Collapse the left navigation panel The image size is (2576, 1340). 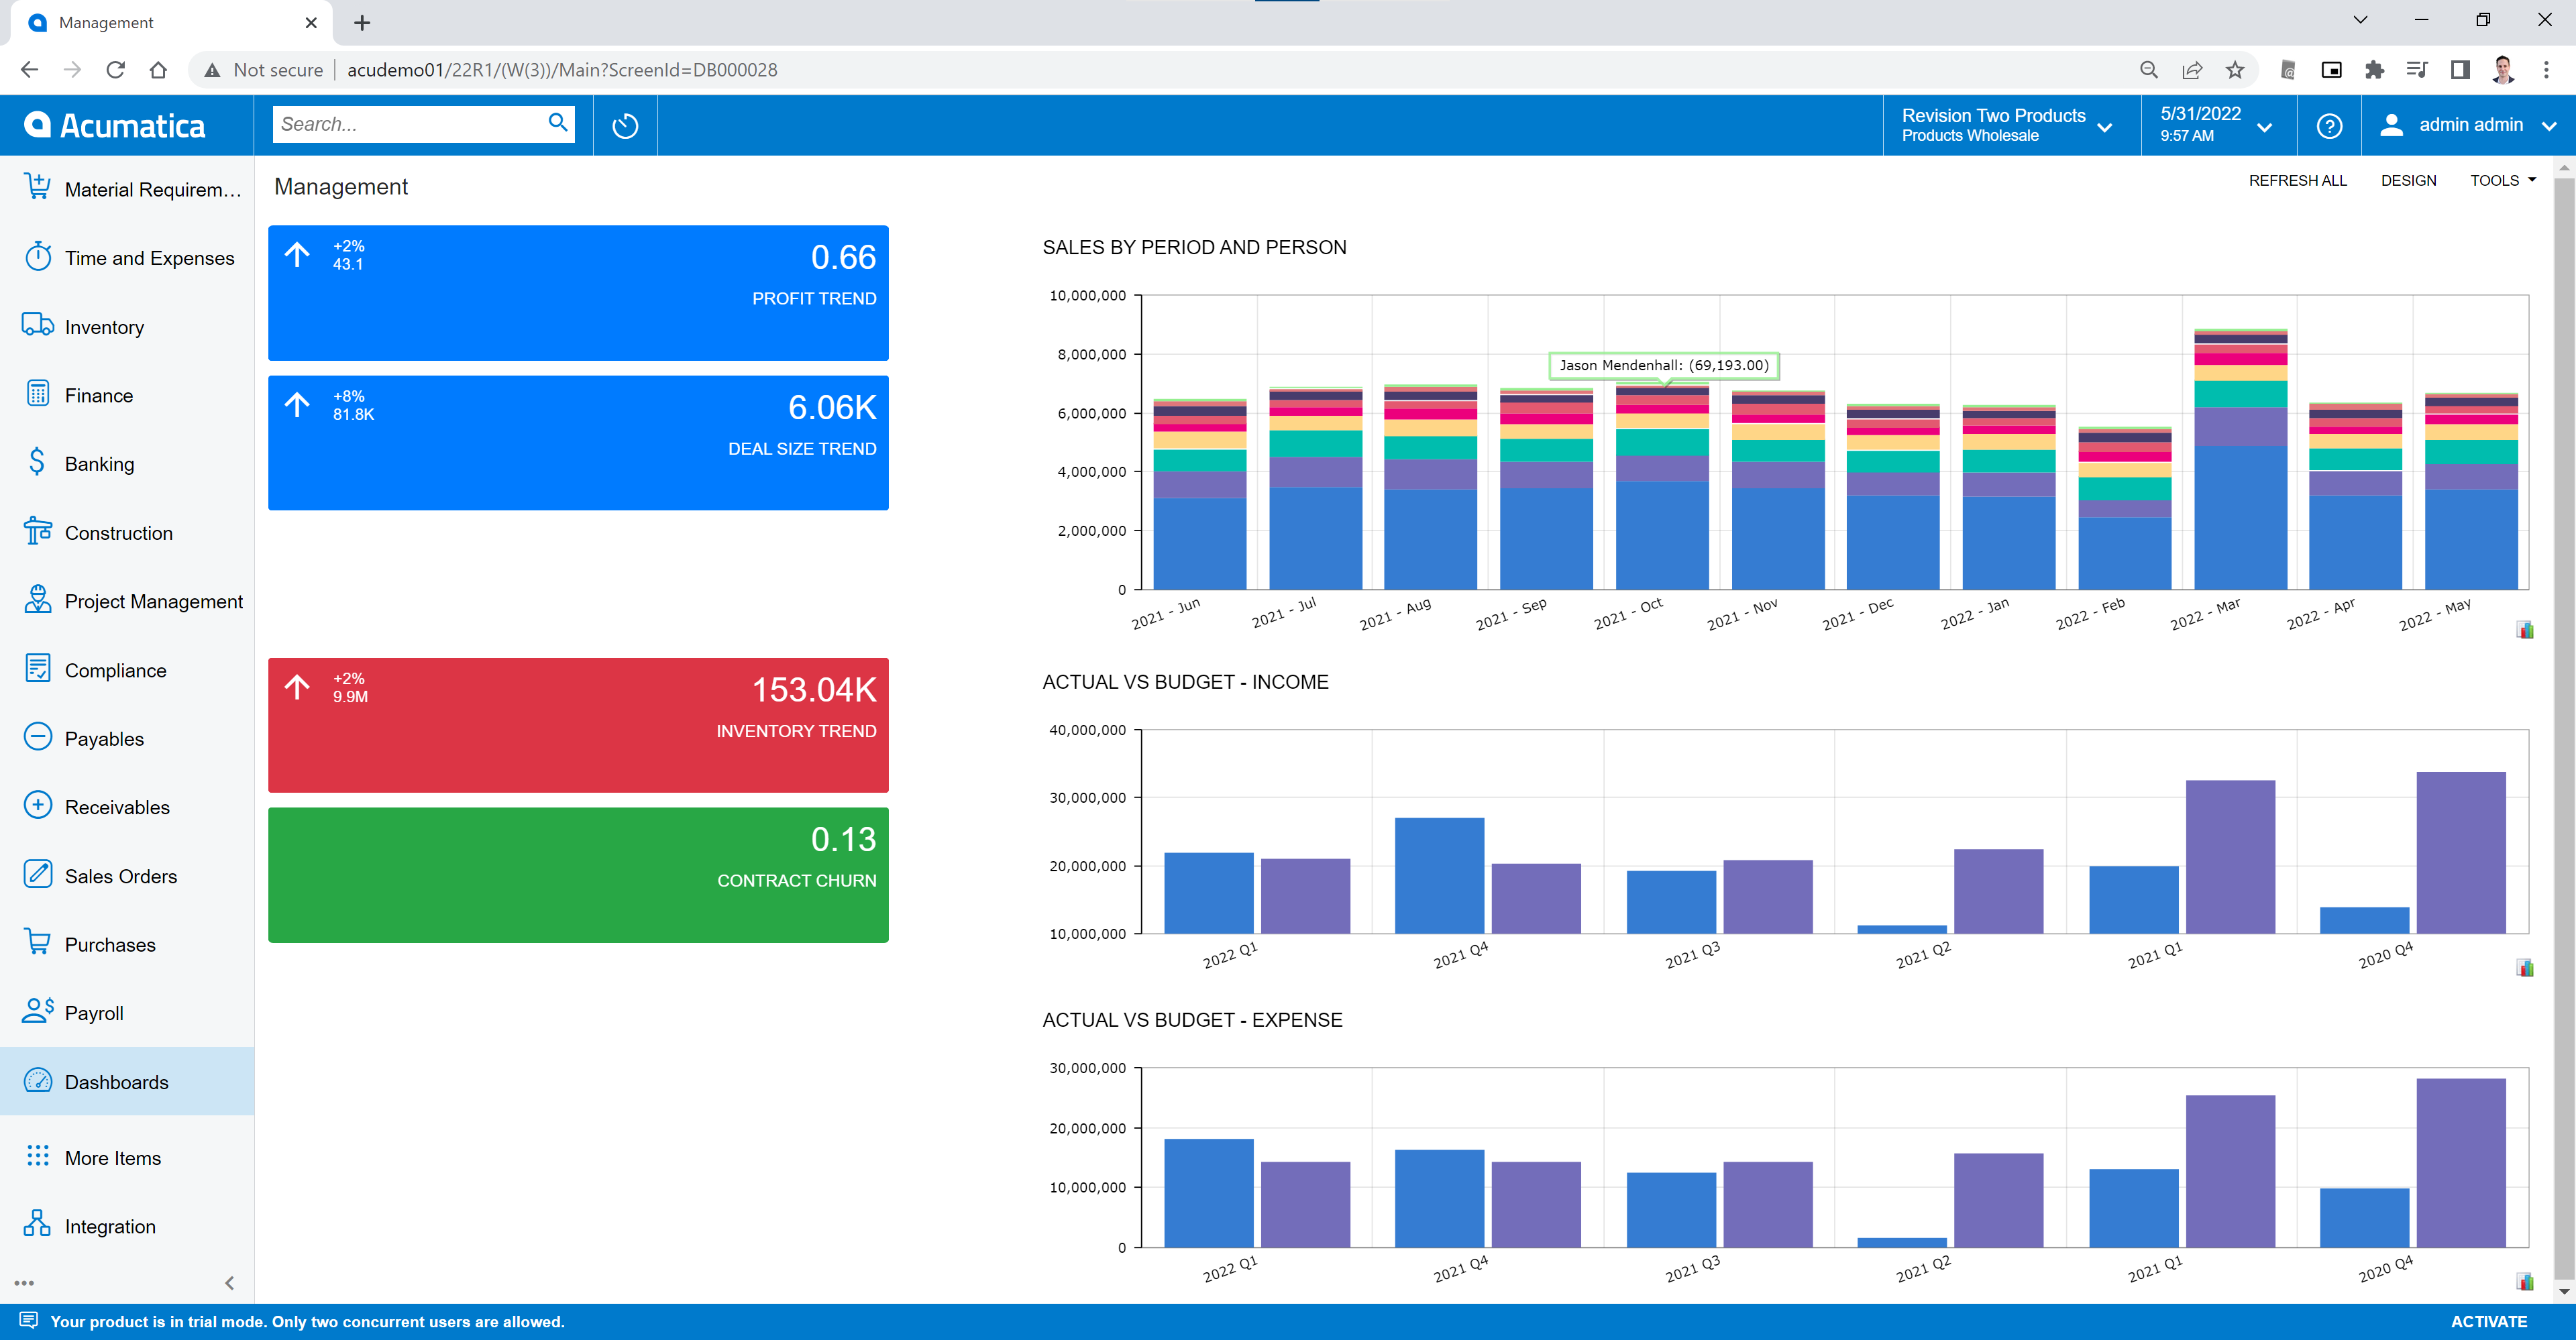pos(229,1283)
